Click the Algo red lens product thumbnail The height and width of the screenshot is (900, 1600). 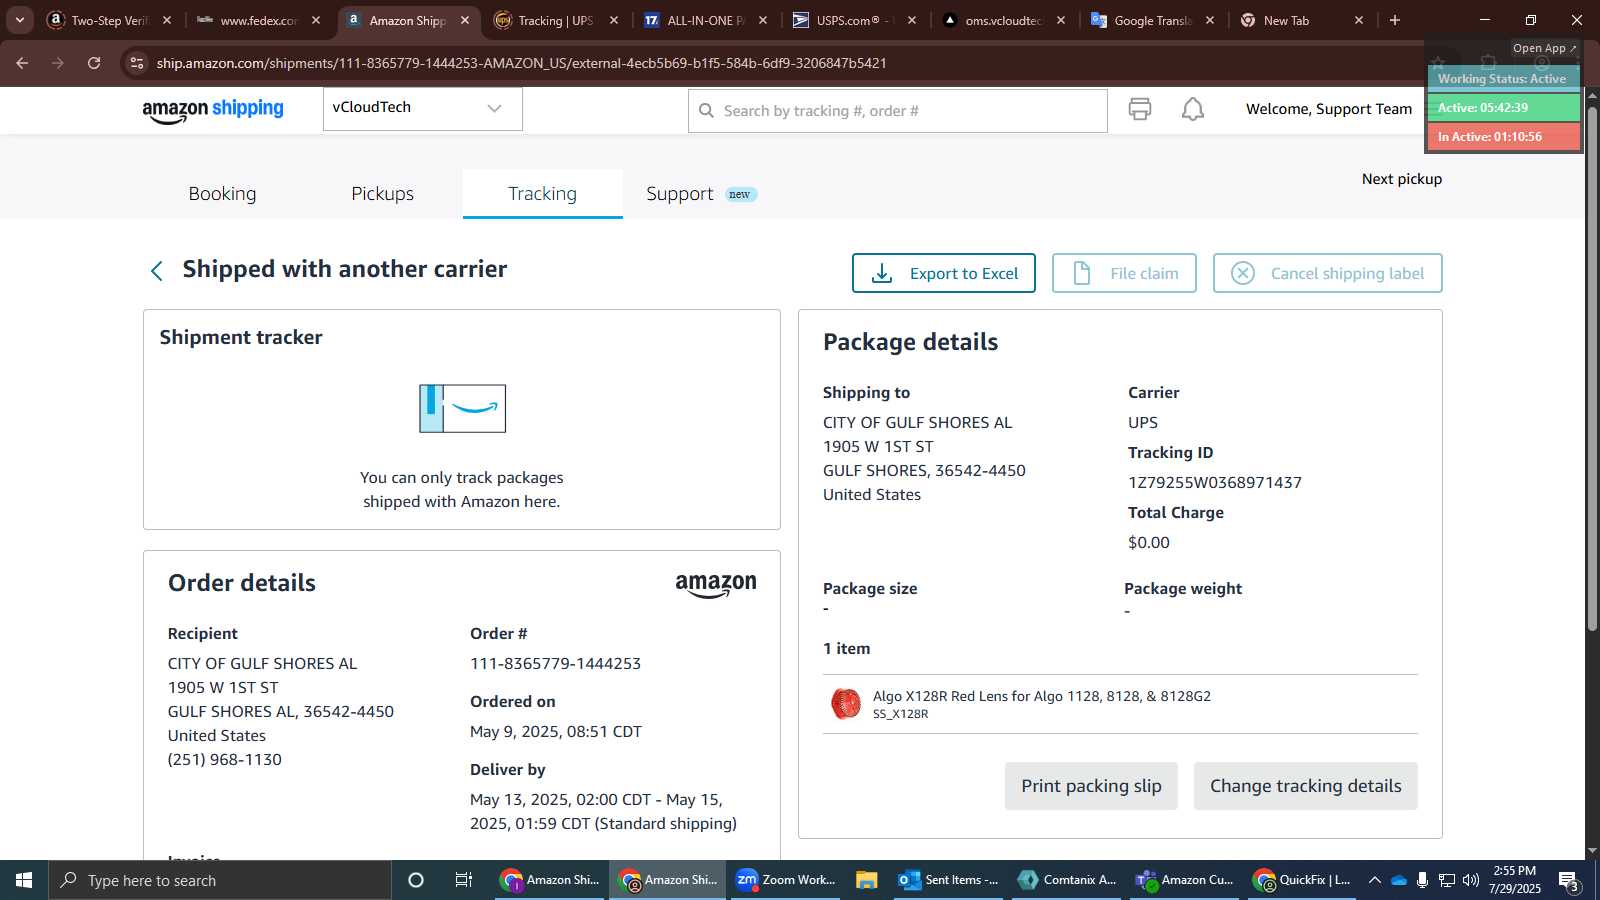[846, 704]
